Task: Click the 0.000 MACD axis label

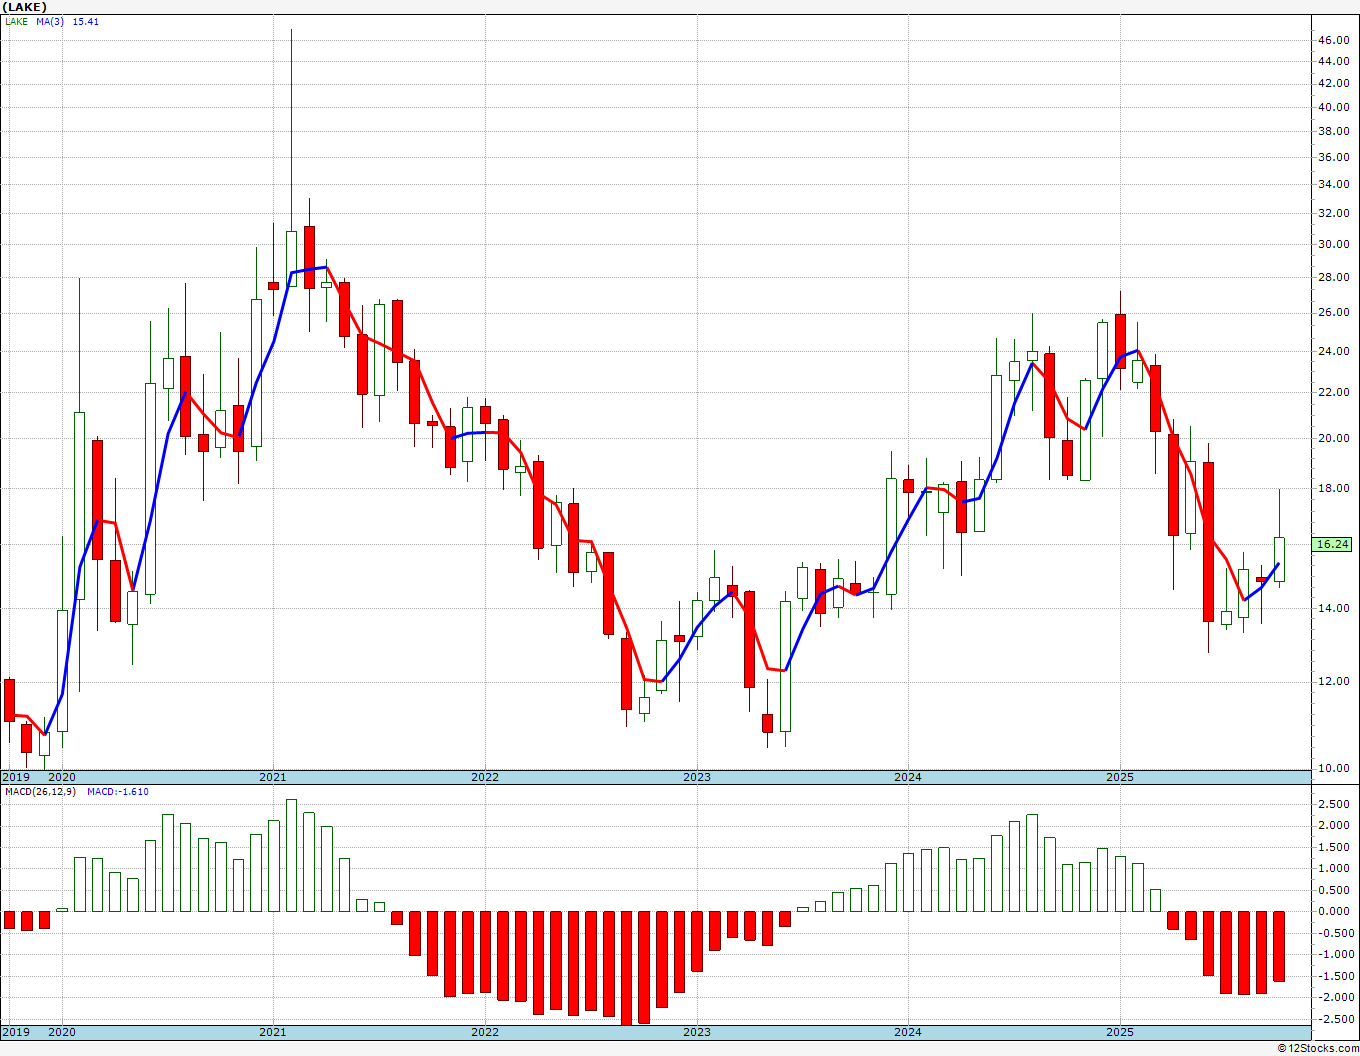Action: (1332, 911)
